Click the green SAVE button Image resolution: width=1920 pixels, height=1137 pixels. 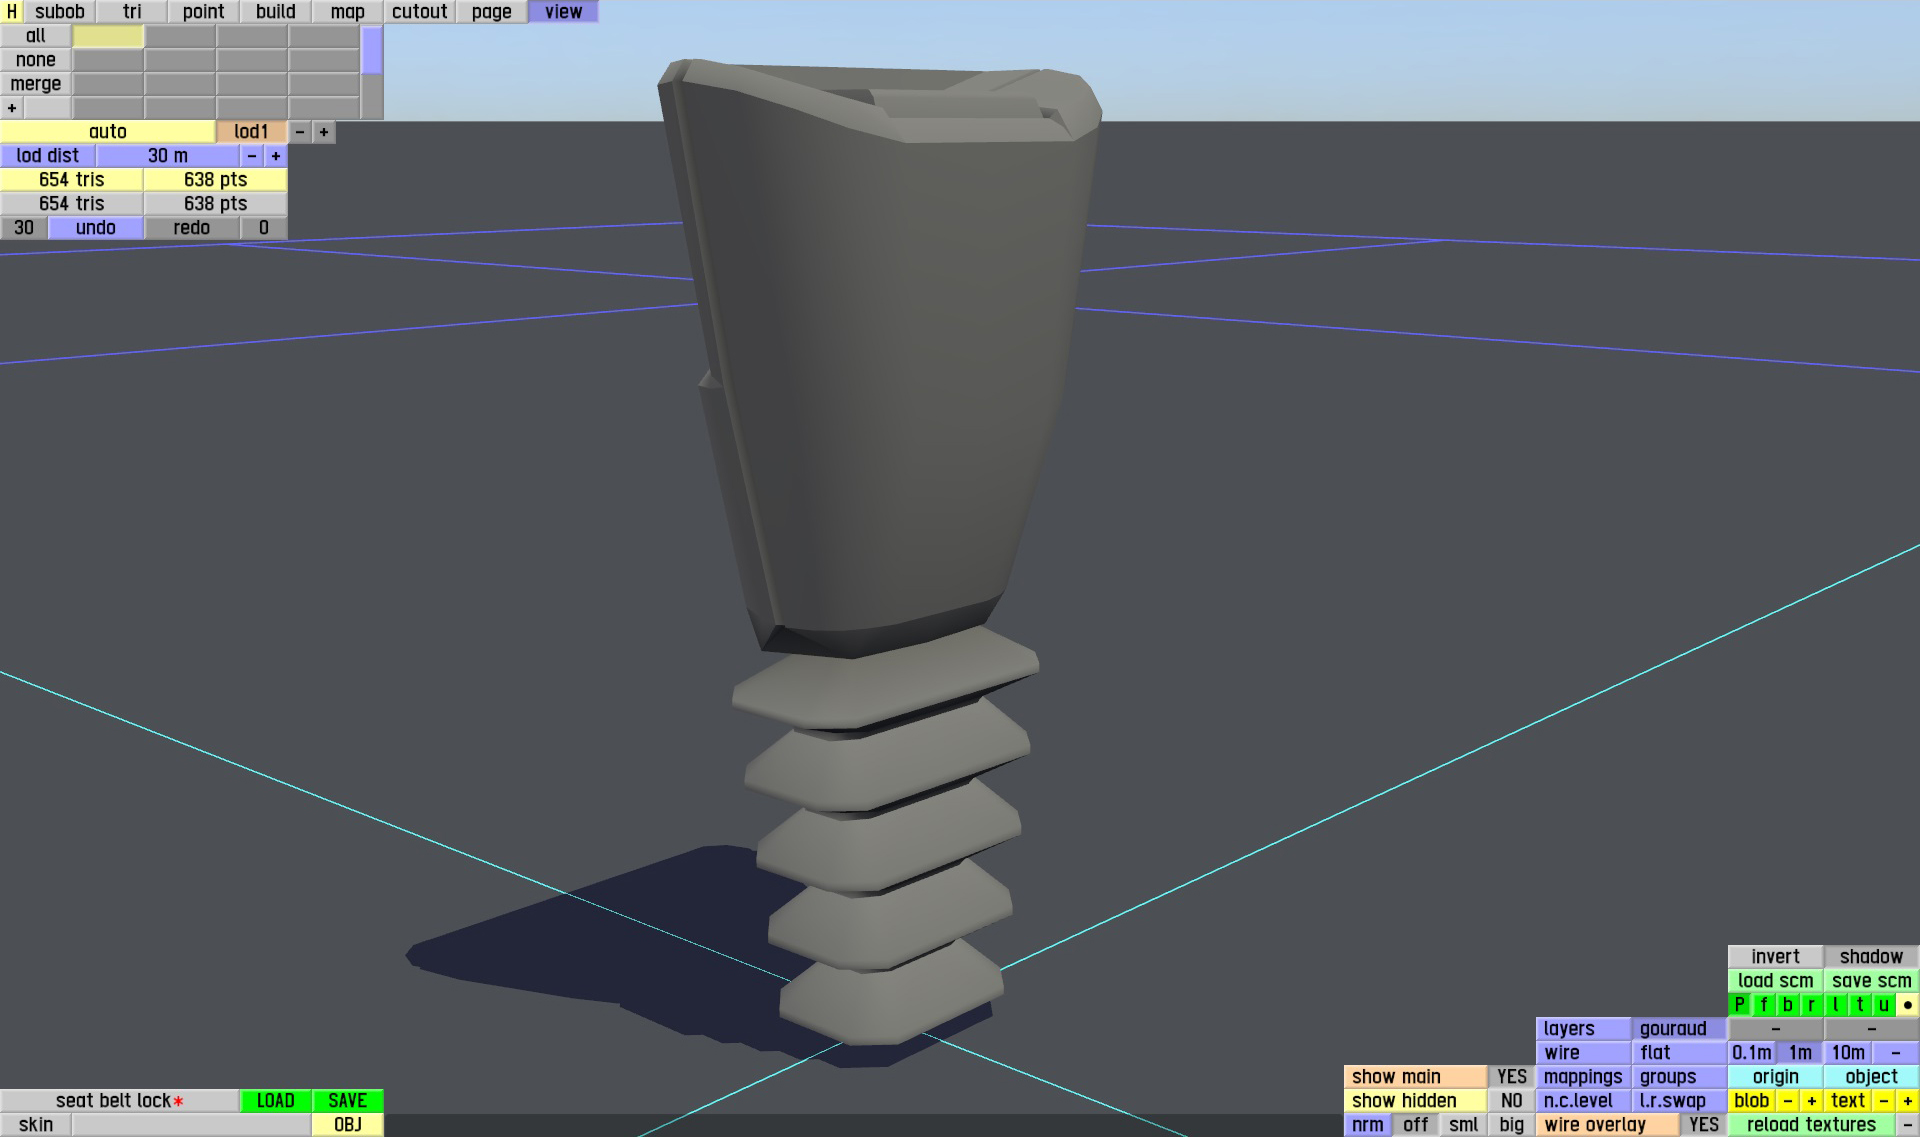tap(347, 1101)
